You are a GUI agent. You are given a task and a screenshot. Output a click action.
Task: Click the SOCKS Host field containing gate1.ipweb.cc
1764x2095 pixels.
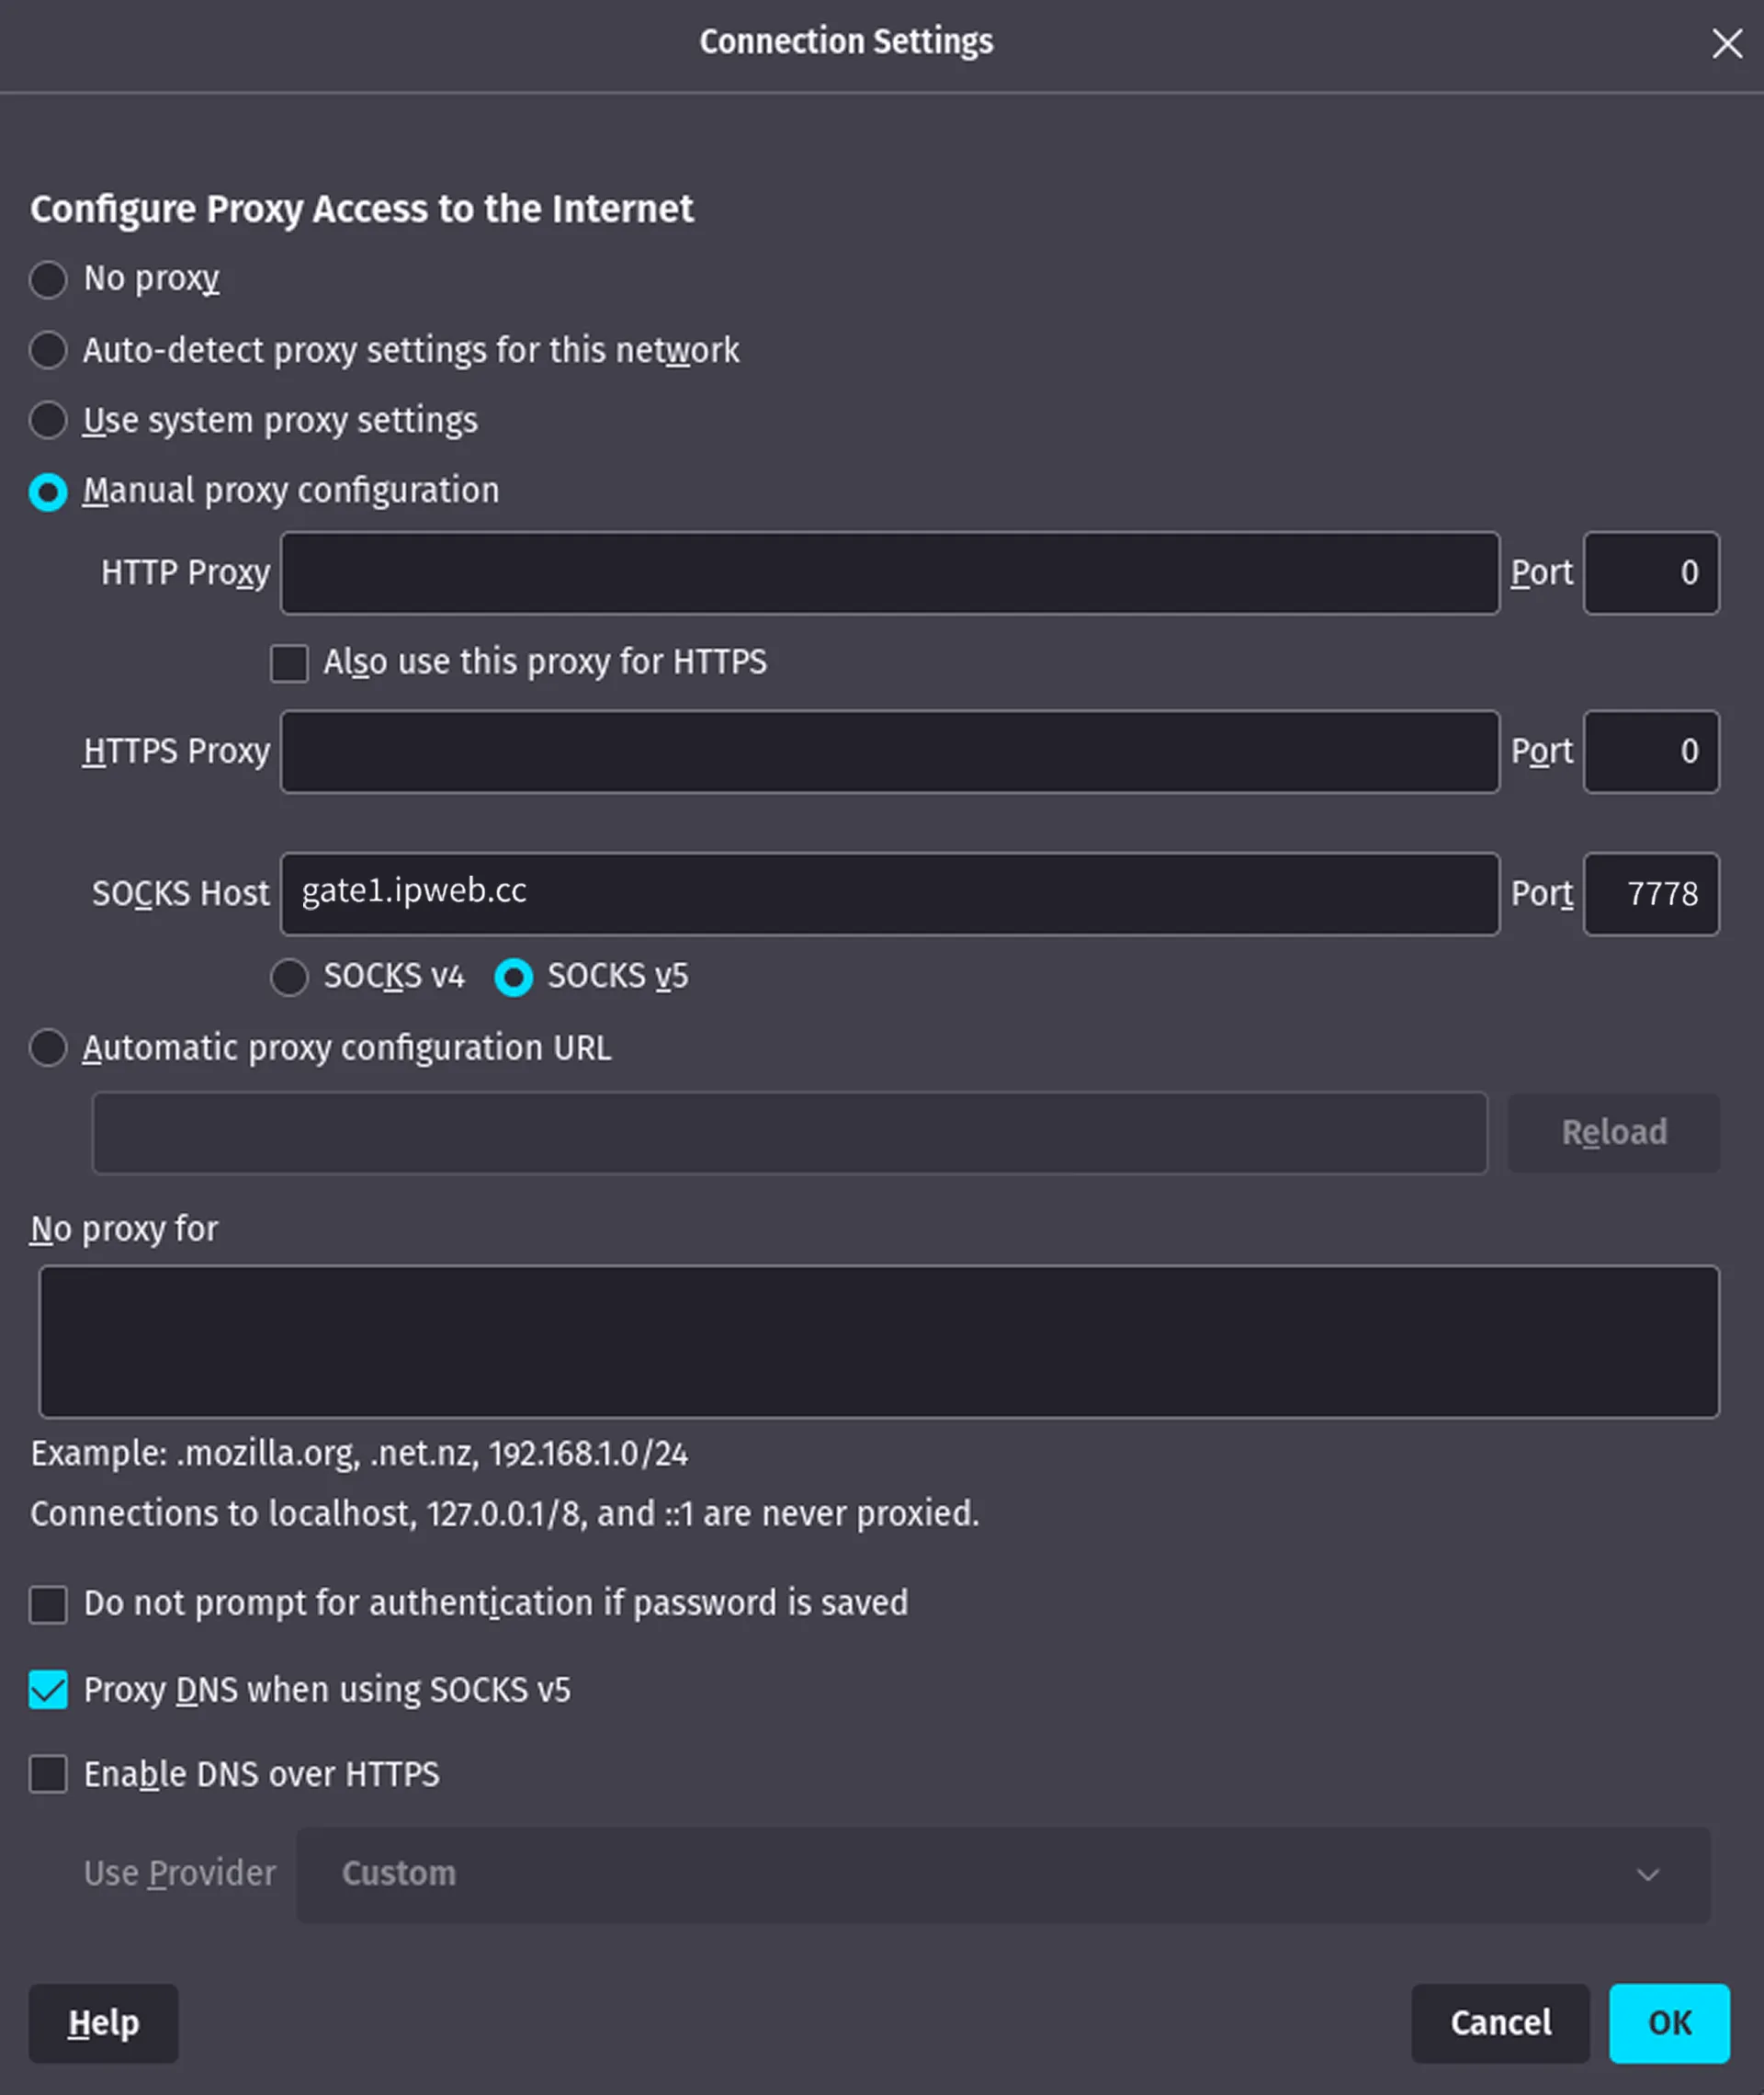click(x=890, y=893)
